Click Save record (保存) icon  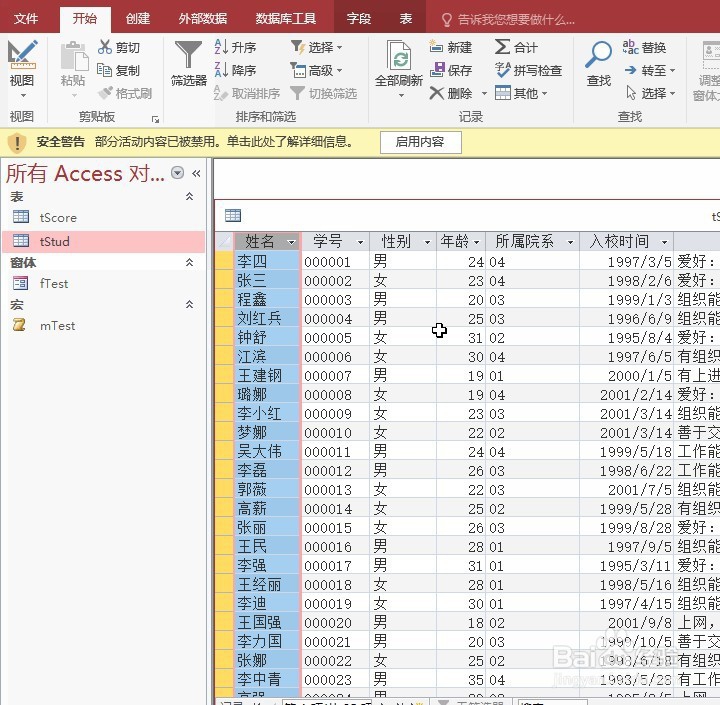(437, 70)
